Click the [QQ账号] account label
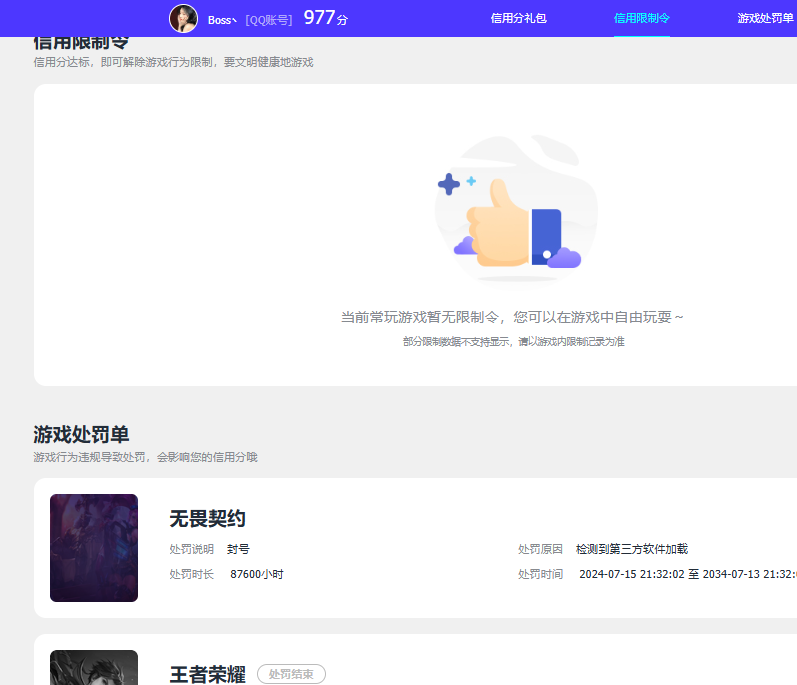Image resolution: width=797 pixels, height=685 pixels. point(269,20)
